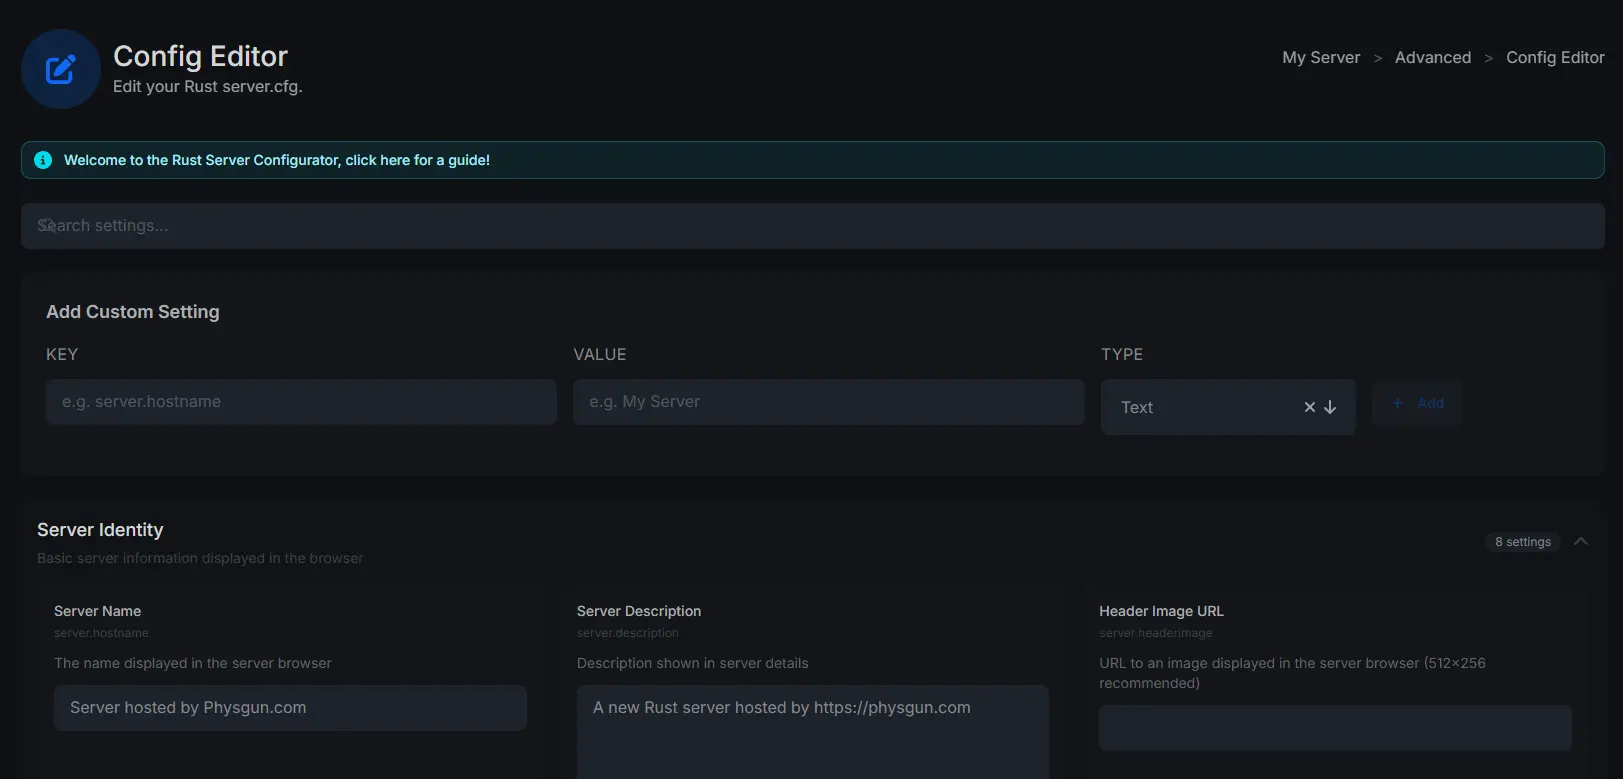1623x779 pixels.
Task: Click the KEY column label
Action: click(x=62, y=354)
